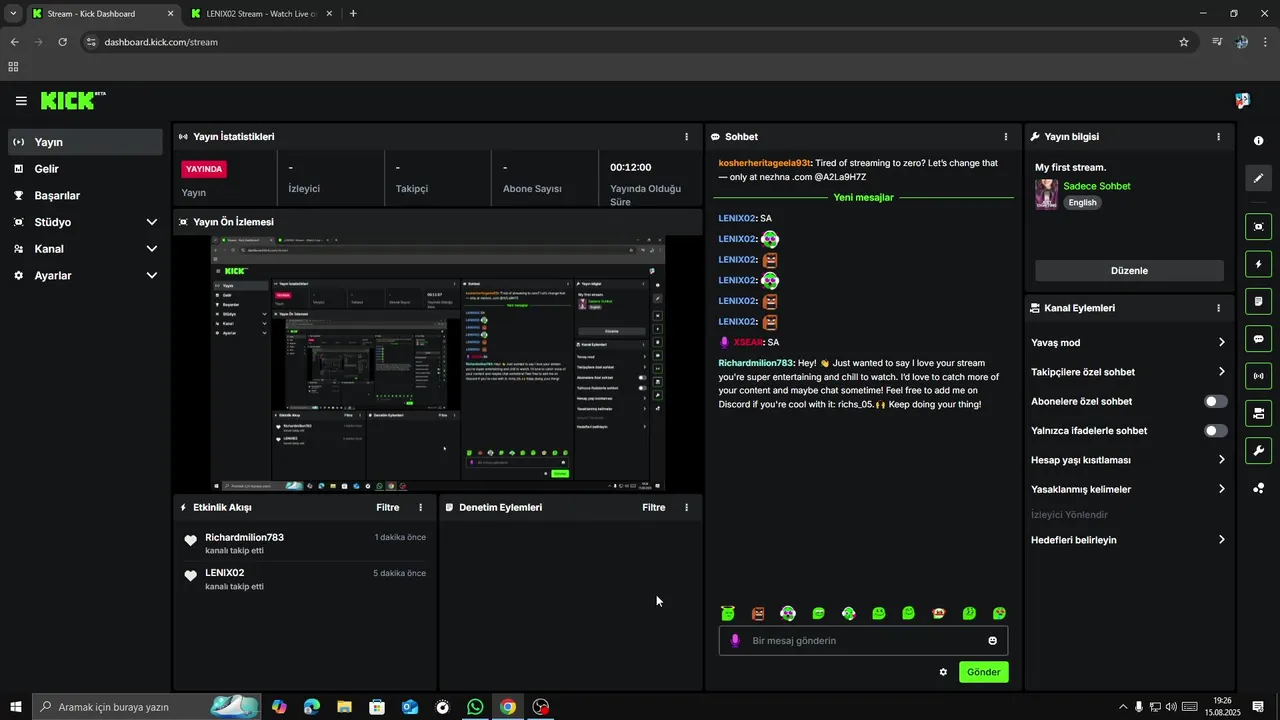Viewport: 1280px width, 720px height.
Task: Toggle the document log widget icon
Action: click(x=1258, y=301)
